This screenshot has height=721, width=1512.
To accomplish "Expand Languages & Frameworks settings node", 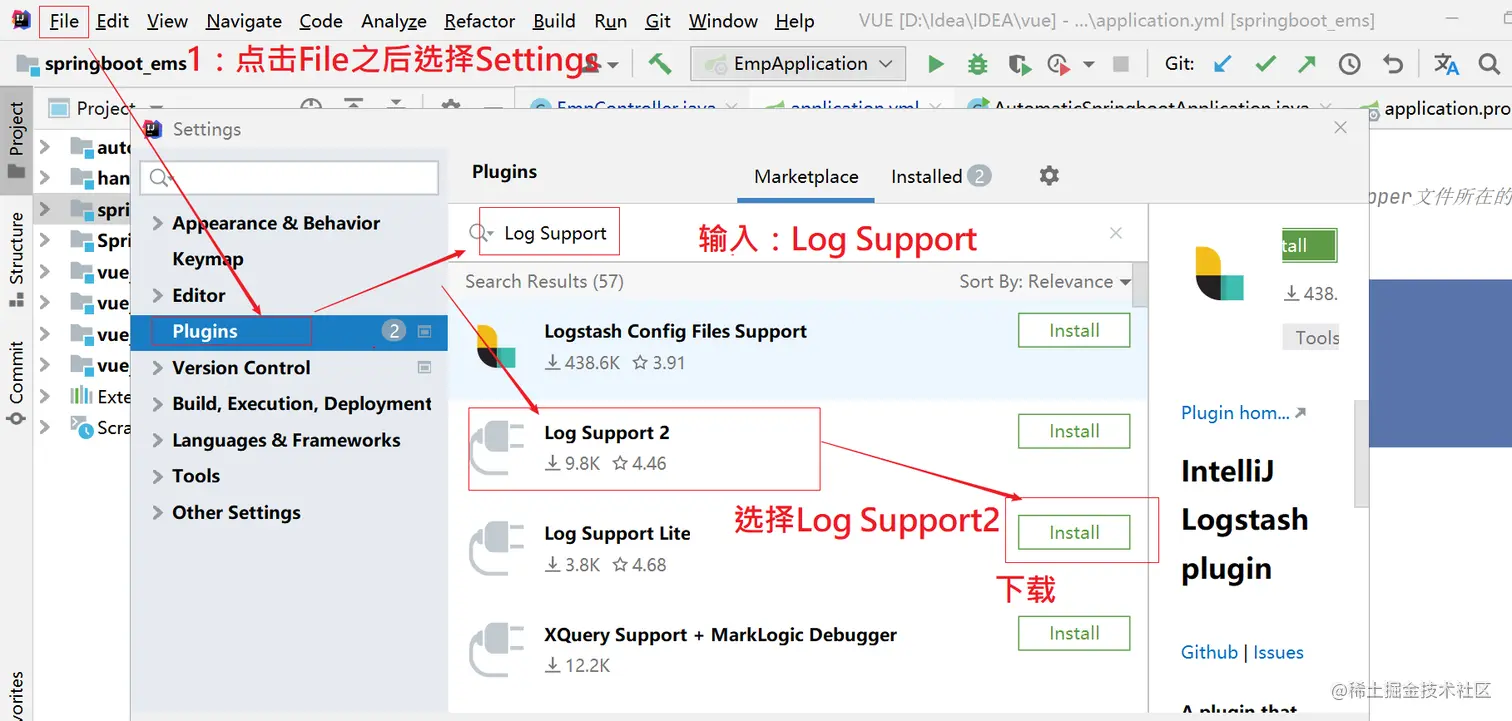I will point(157,440).
